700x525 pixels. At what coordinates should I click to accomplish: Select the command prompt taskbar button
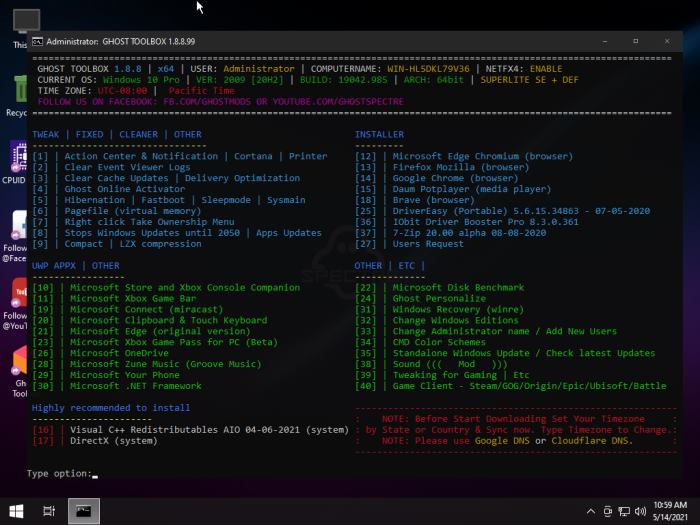pos(83,511)
